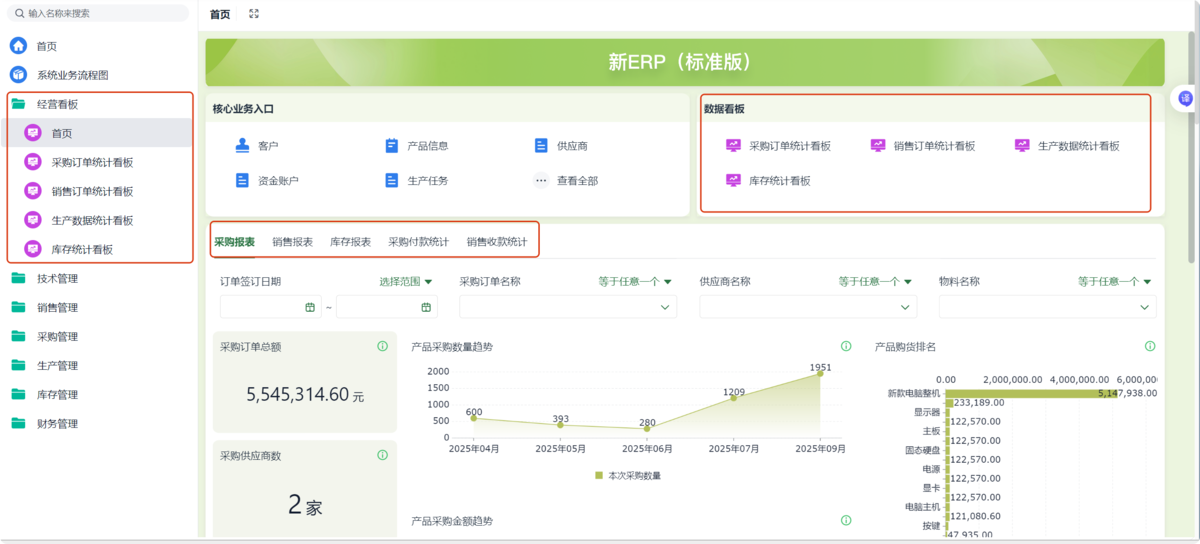Click the fullscreen expand icon beside 首页 tab
This screenshot has height=544, width=1200.
pos(254,14)
